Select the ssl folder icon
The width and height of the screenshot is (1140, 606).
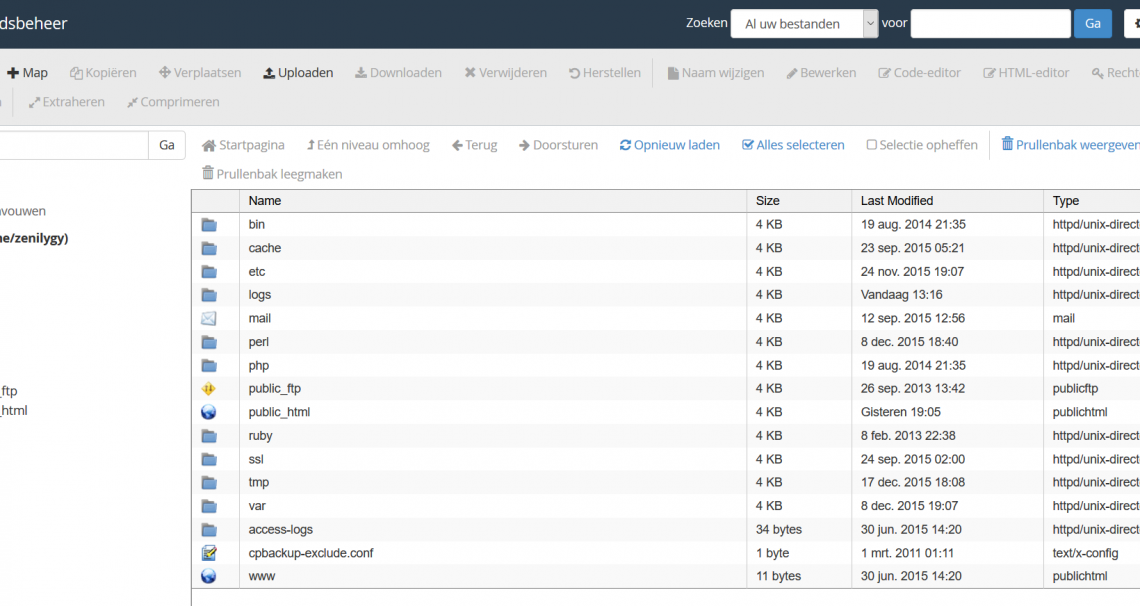click(209, 459)
